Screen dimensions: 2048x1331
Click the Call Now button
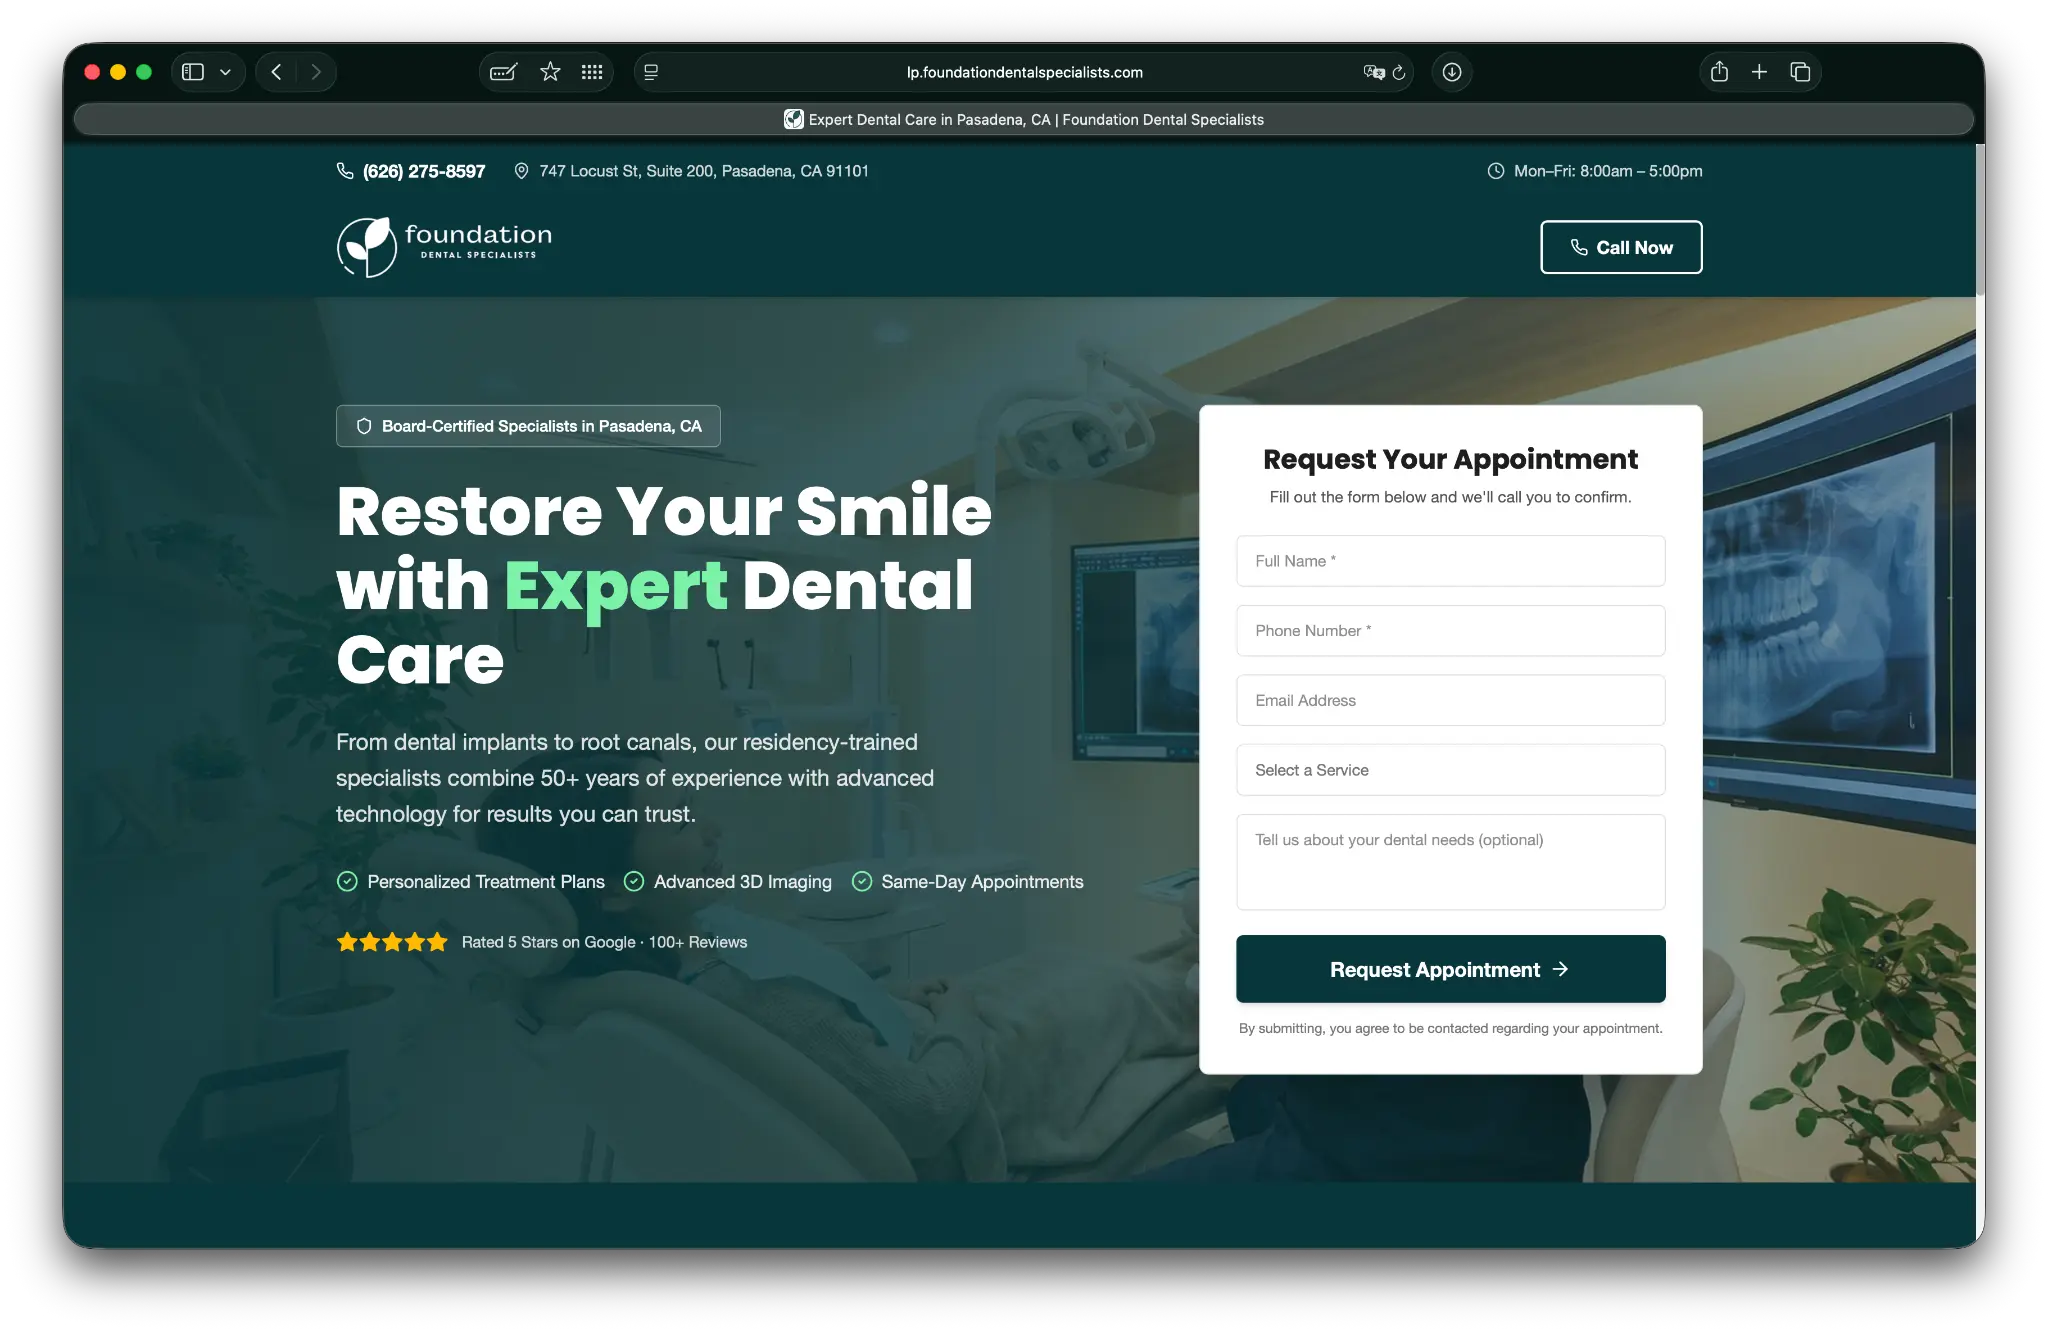(1620, 246)
